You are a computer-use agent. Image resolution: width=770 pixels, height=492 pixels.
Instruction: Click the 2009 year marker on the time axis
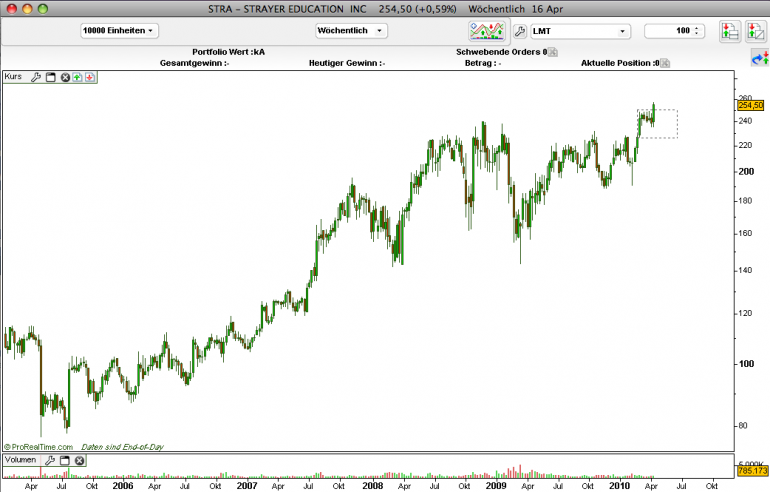[x=496, y=486]
